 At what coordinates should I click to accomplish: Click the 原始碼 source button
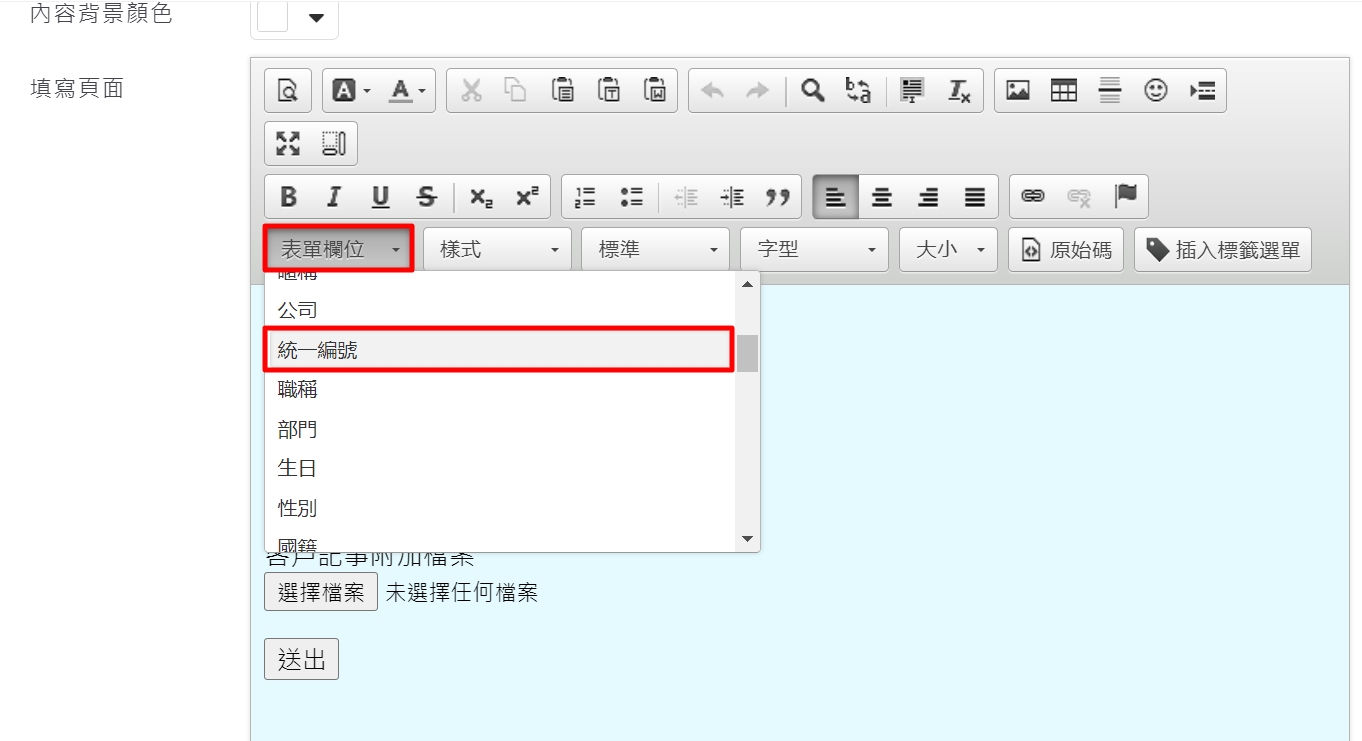point(1066,250)
